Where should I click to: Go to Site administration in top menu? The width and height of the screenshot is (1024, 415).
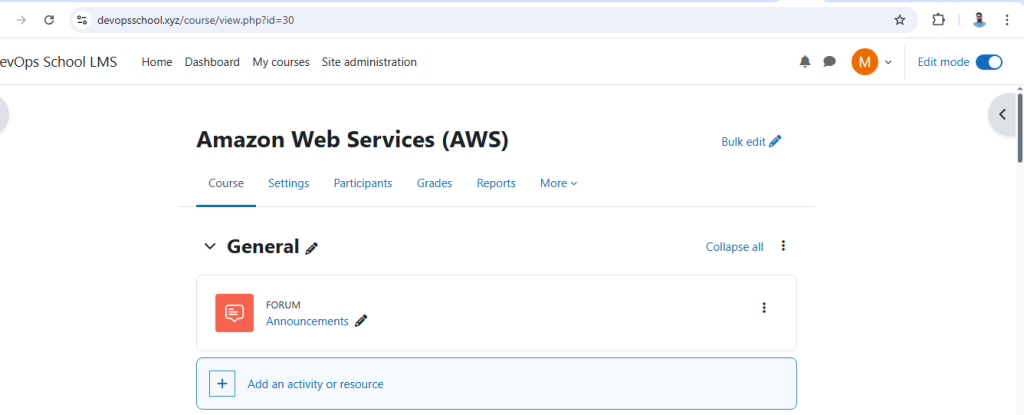[369, 62]
